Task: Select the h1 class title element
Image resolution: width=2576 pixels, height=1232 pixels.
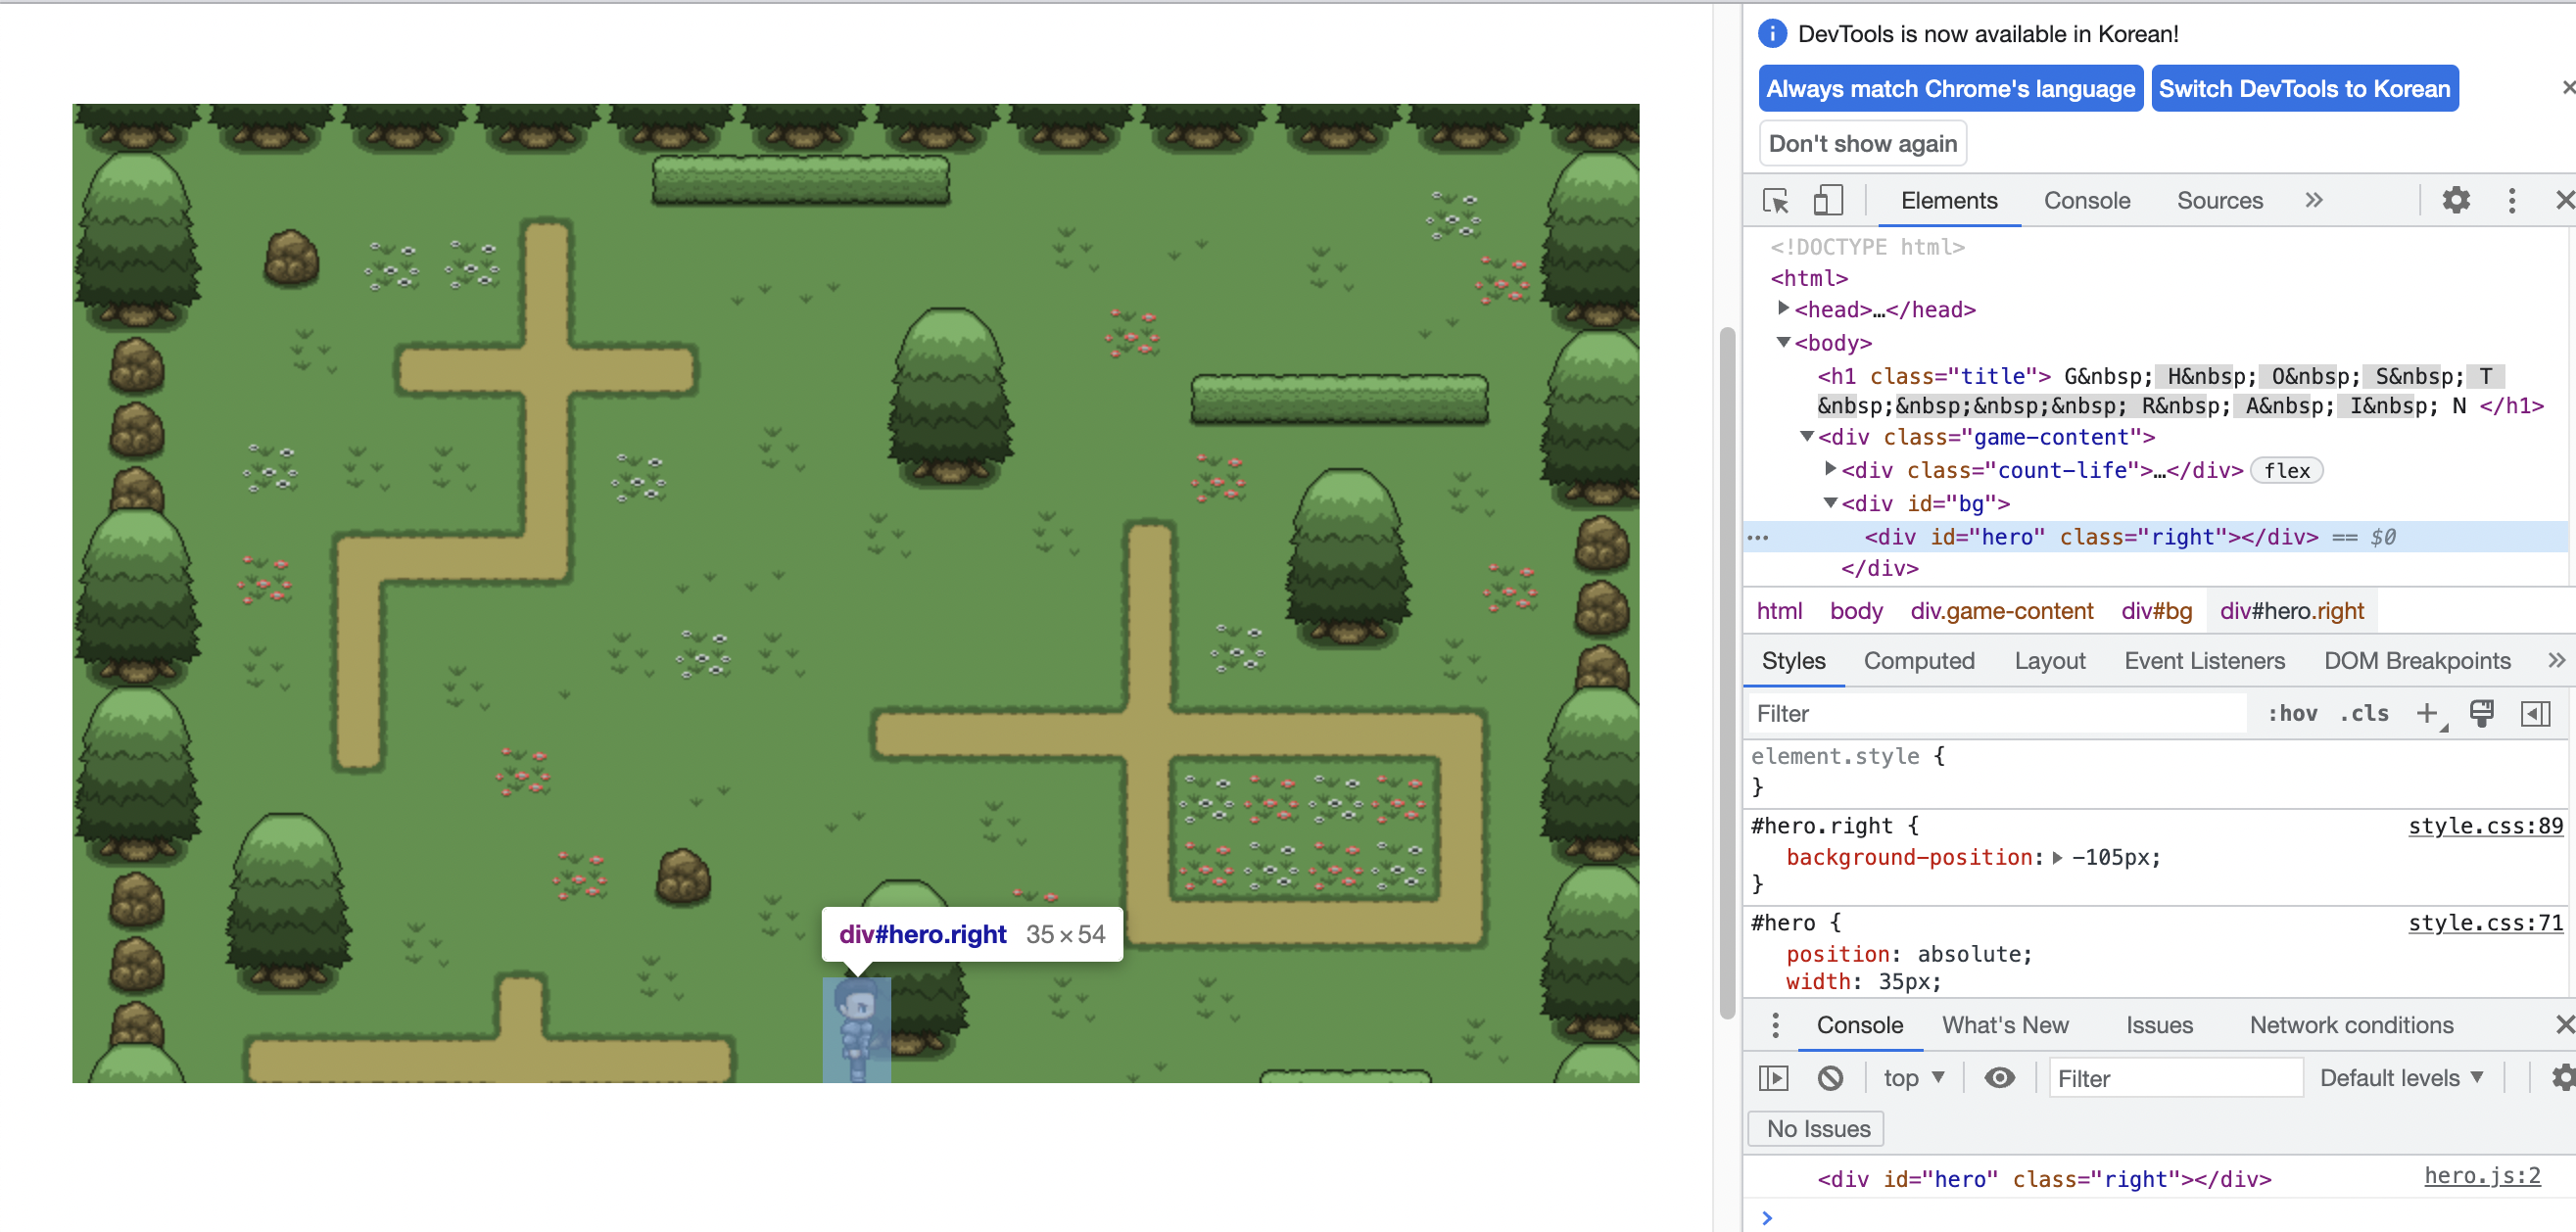Action: click(2180, 391)
